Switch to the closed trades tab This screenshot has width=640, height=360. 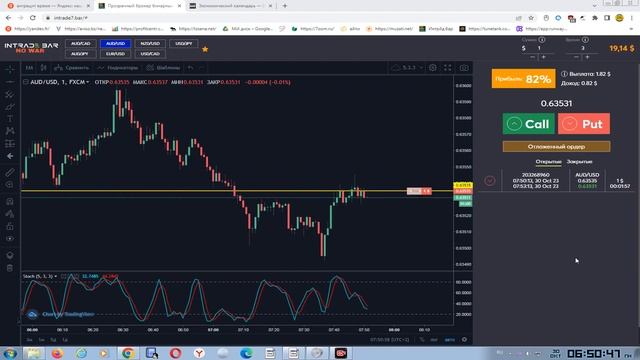[x=579, y=162]
